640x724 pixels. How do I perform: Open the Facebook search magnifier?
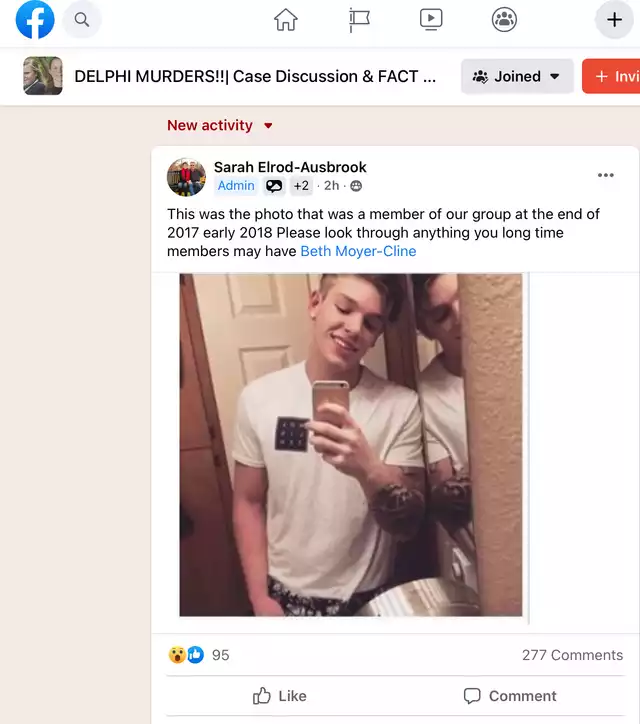(82, 19)
